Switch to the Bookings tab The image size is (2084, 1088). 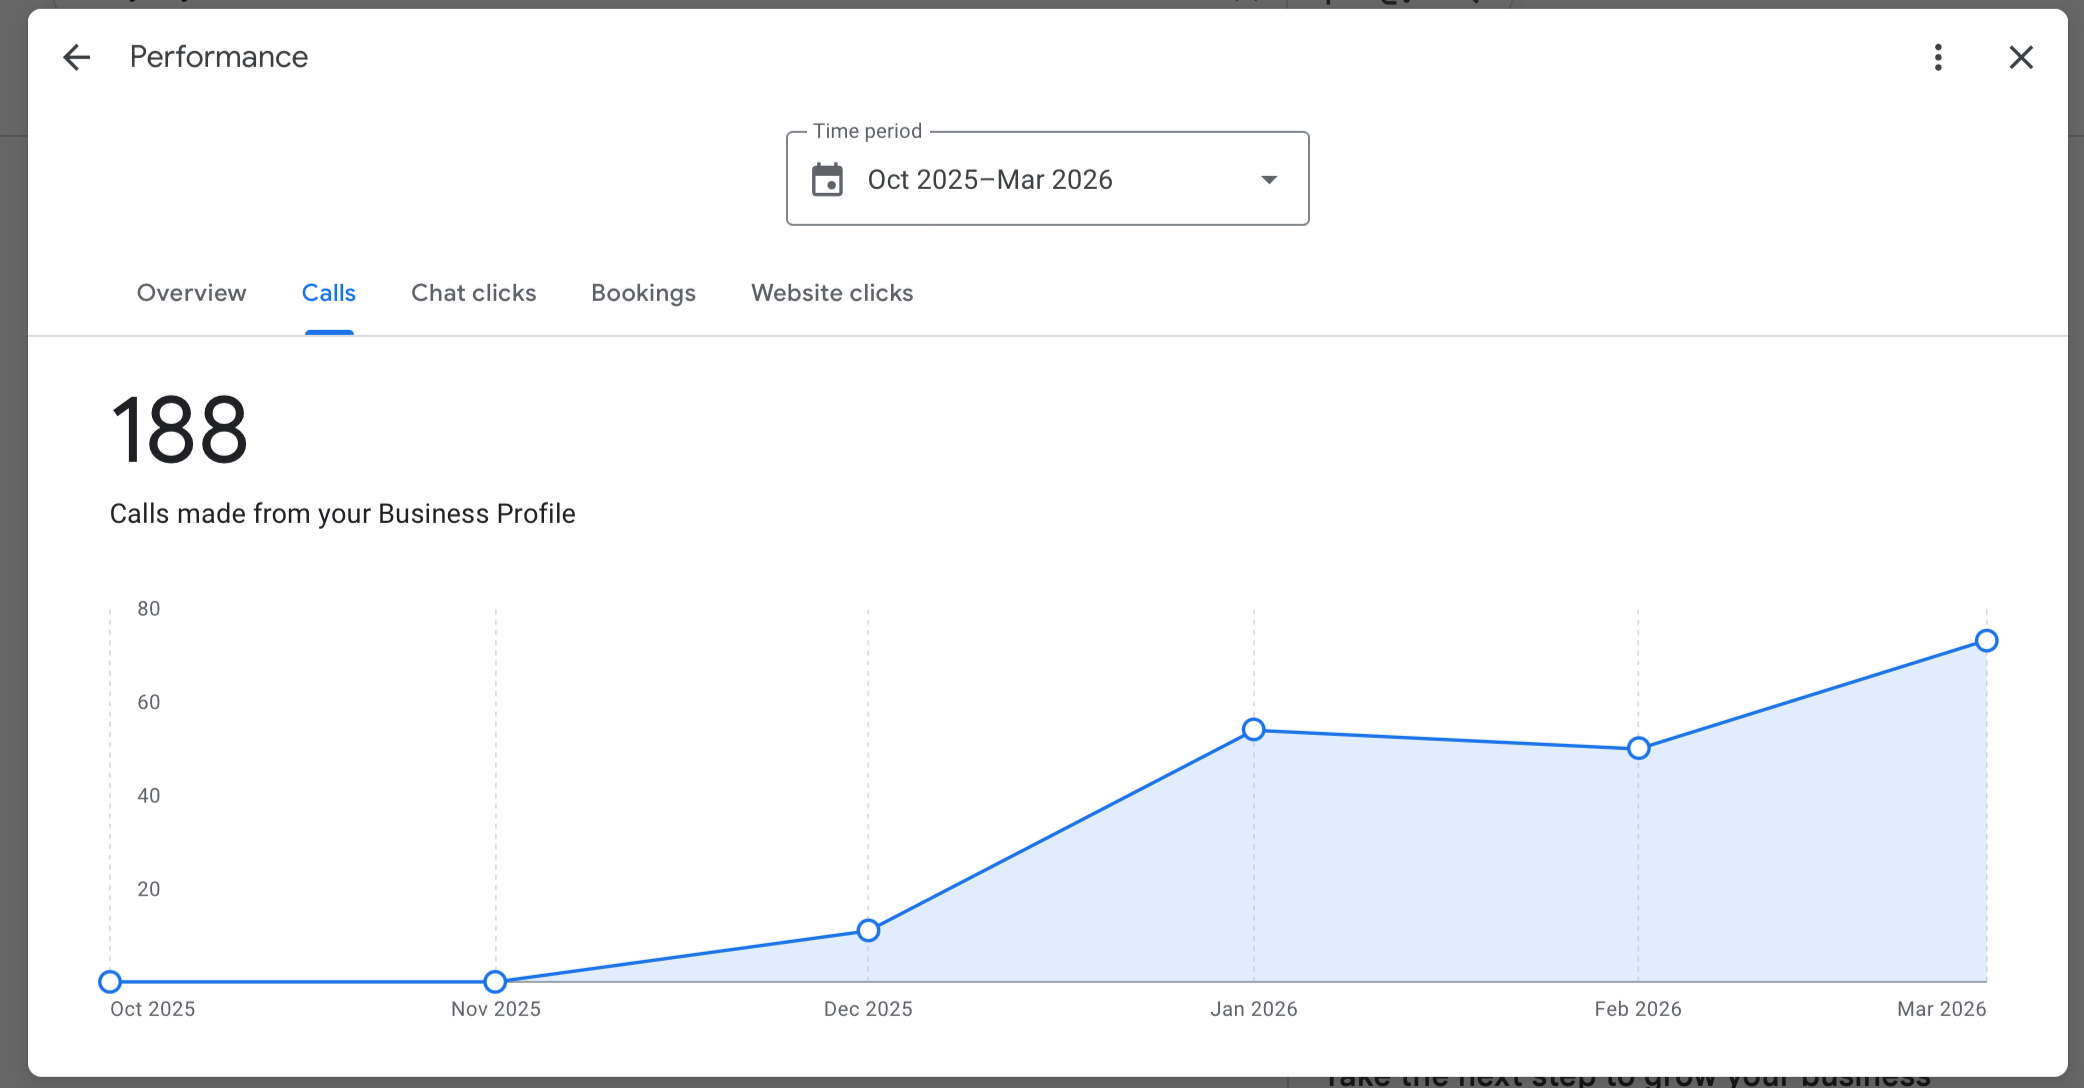pyautogui.click(x=643, y=293)
